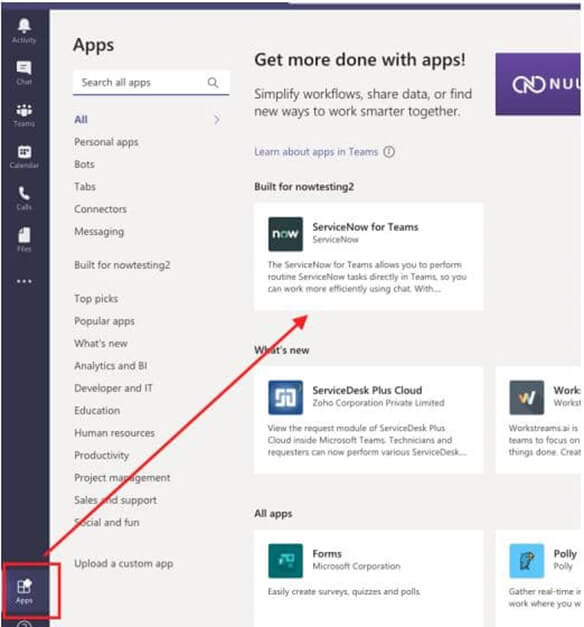This screenshot has width=584, height=627.
Task: Open ServiceNow for Teams app title
Action: (365, 227)
